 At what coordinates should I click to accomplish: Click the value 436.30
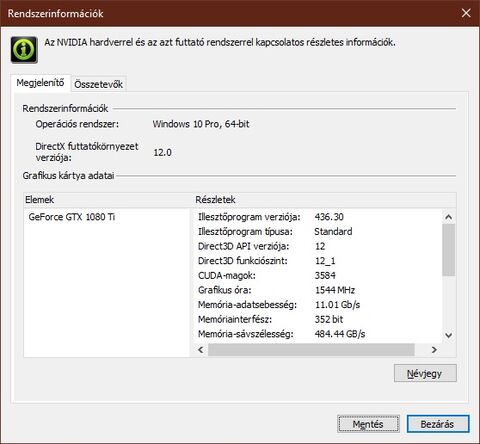point(329,217)
